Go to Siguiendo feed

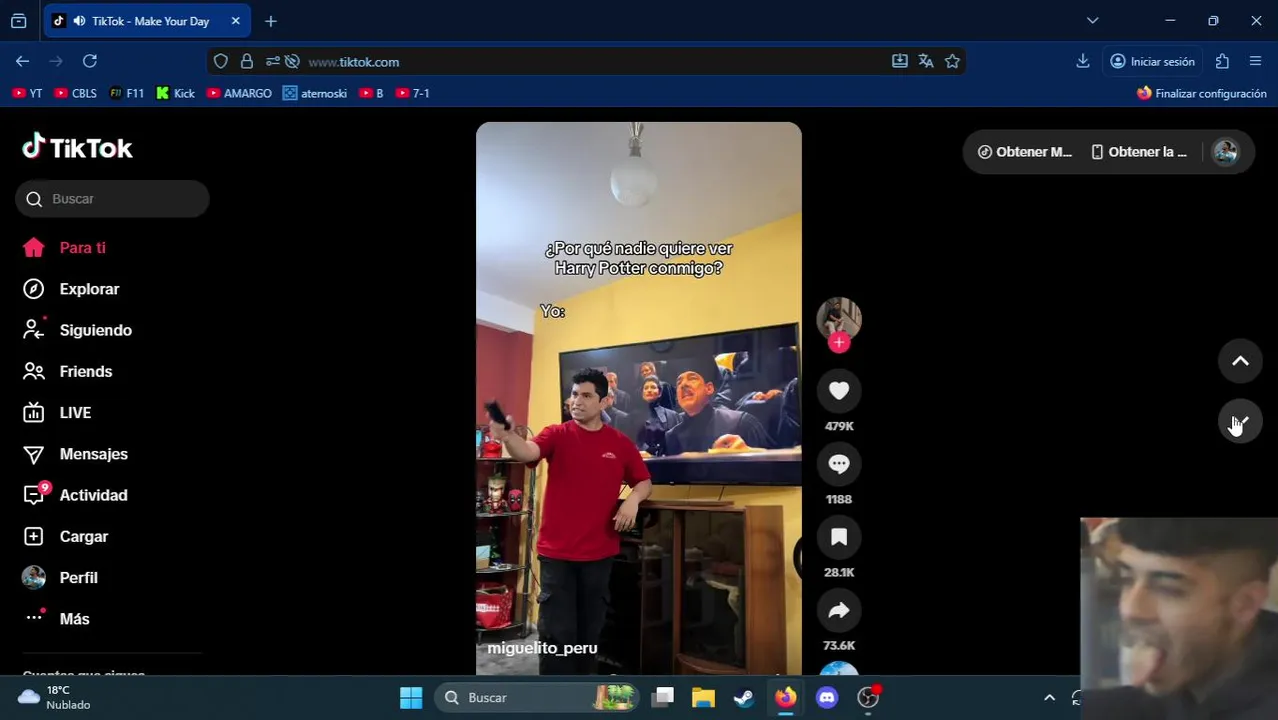(95, 330)
